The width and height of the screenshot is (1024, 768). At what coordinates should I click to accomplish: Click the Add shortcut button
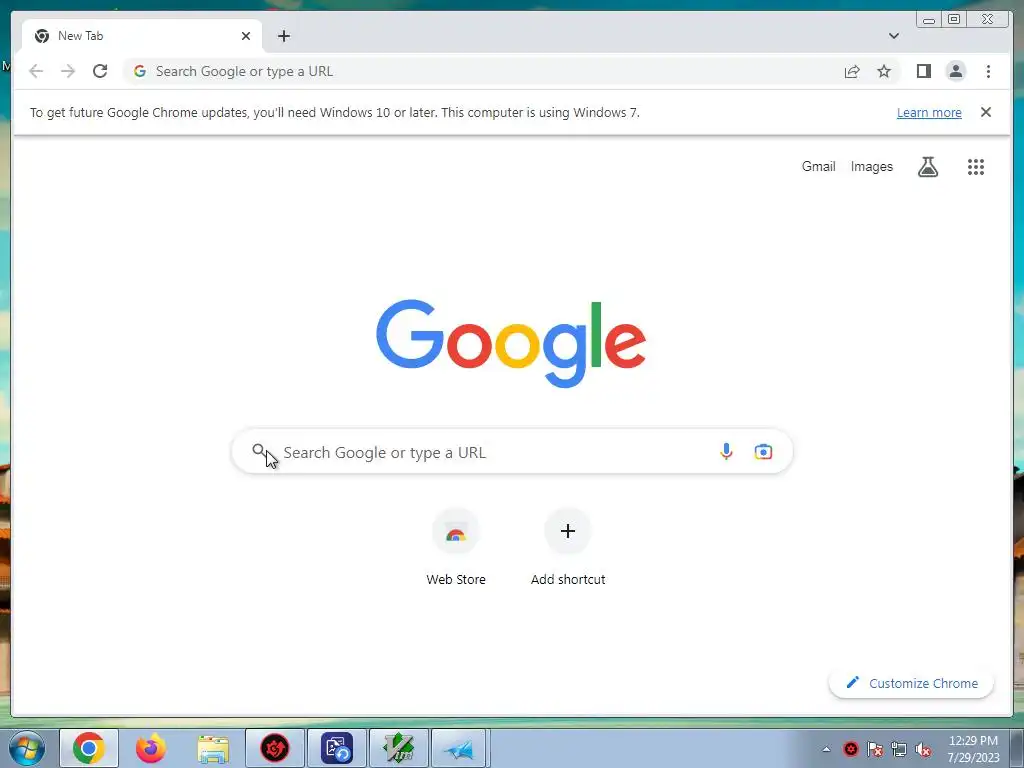click(568, 547)
